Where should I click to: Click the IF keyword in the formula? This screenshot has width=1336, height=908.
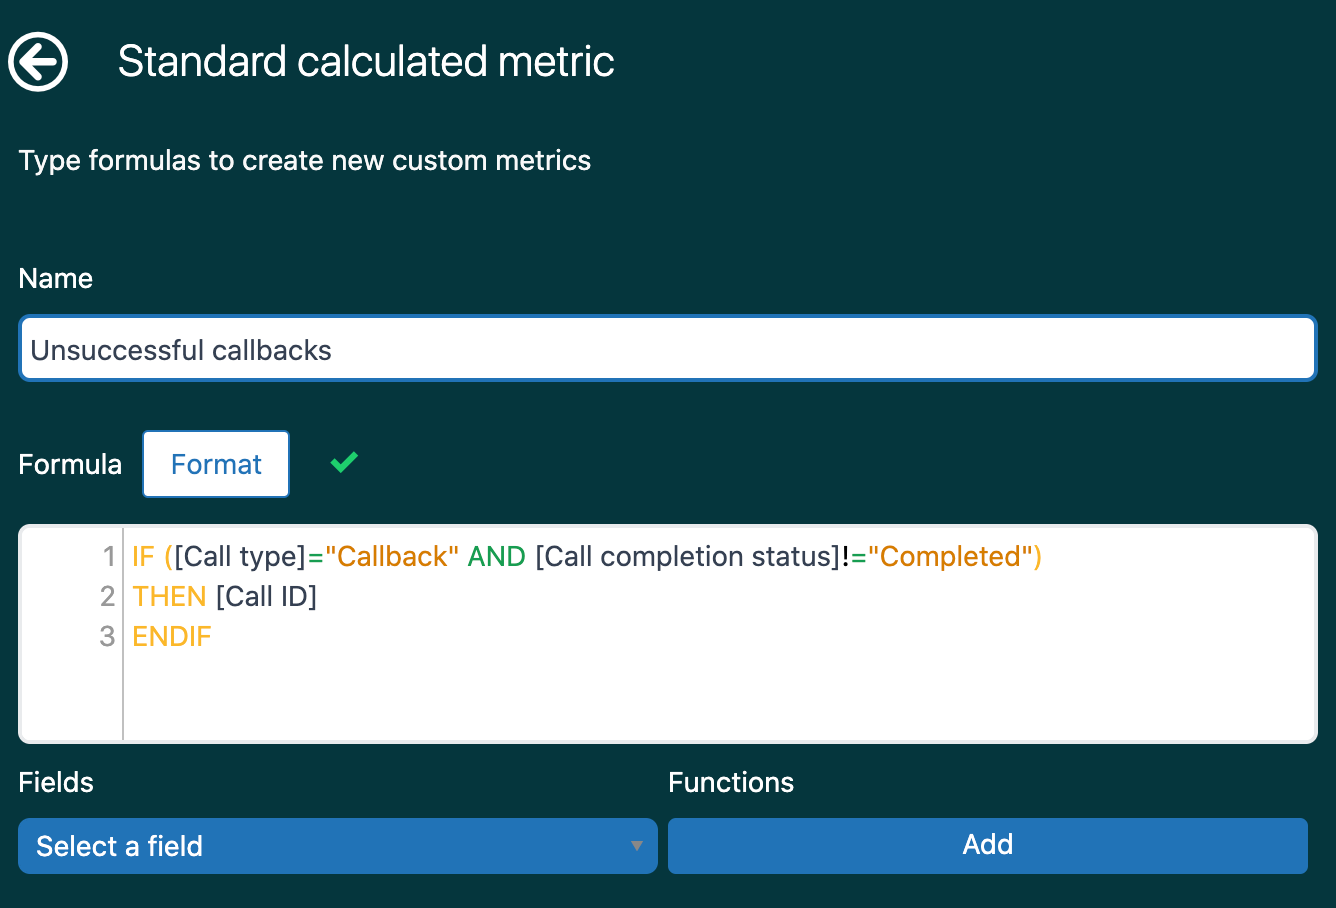tap(143, 557)
